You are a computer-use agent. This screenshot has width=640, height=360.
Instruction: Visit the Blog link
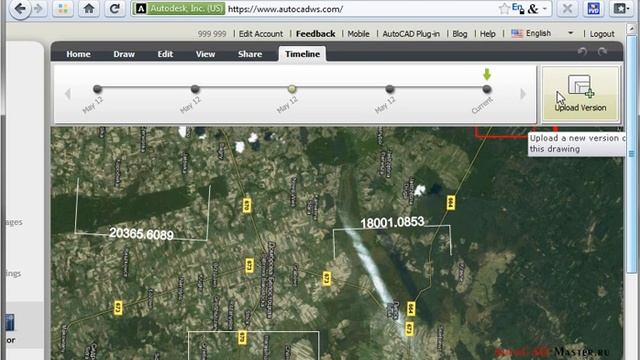pyautogui.click(x=460, y=34)
